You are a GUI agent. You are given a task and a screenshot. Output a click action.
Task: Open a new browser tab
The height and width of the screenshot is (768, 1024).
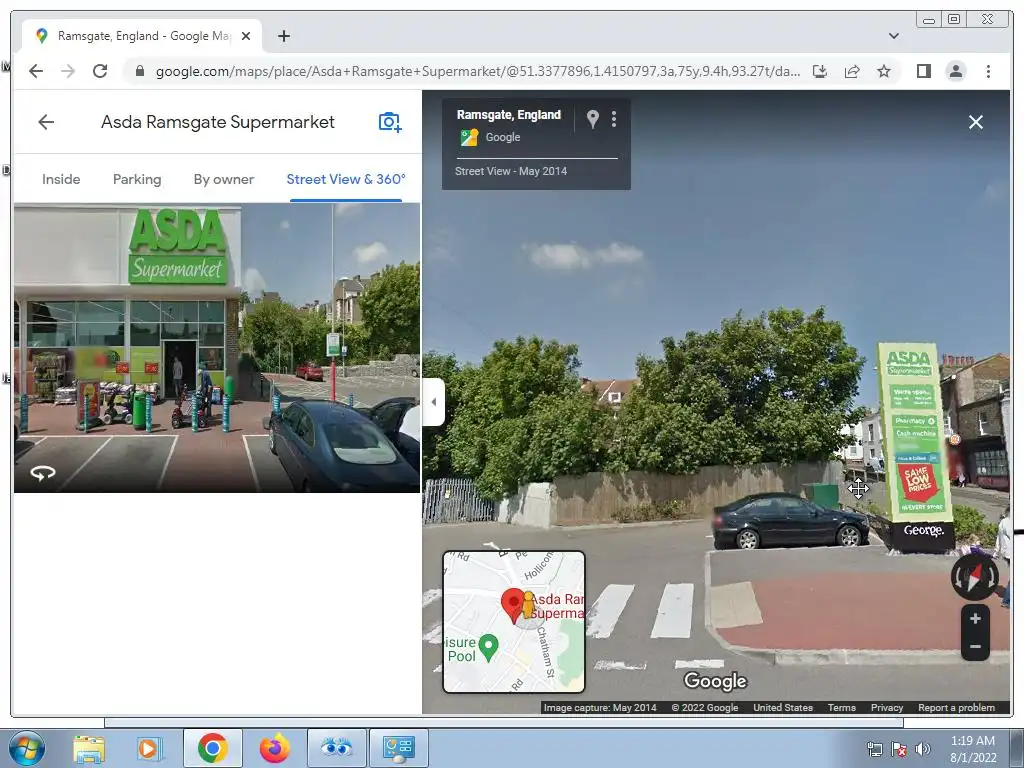coord(283,36)
